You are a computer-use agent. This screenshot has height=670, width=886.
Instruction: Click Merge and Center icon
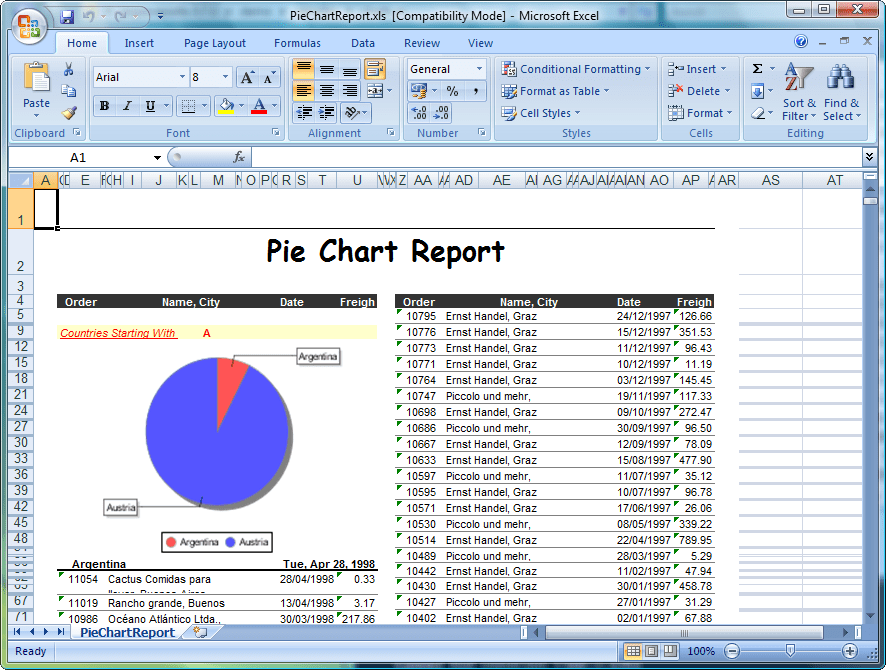[x=375, y=90]
